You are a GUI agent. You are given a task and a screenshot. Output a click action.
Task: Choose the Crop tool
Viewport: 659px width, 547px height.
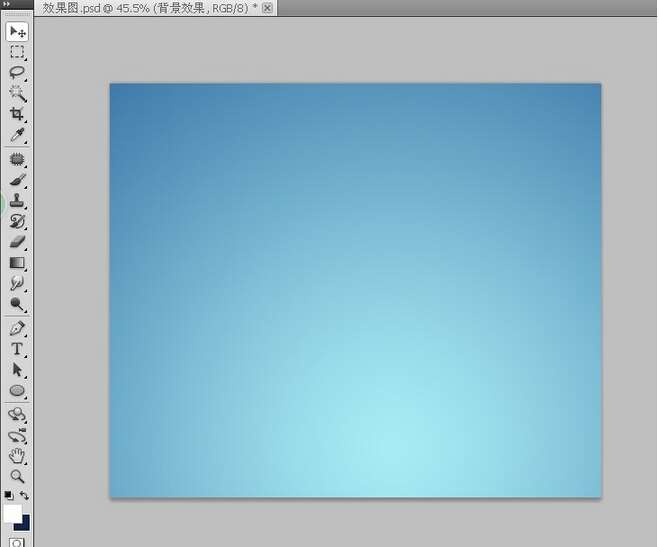pyautogui.click(x=17, y=115)
